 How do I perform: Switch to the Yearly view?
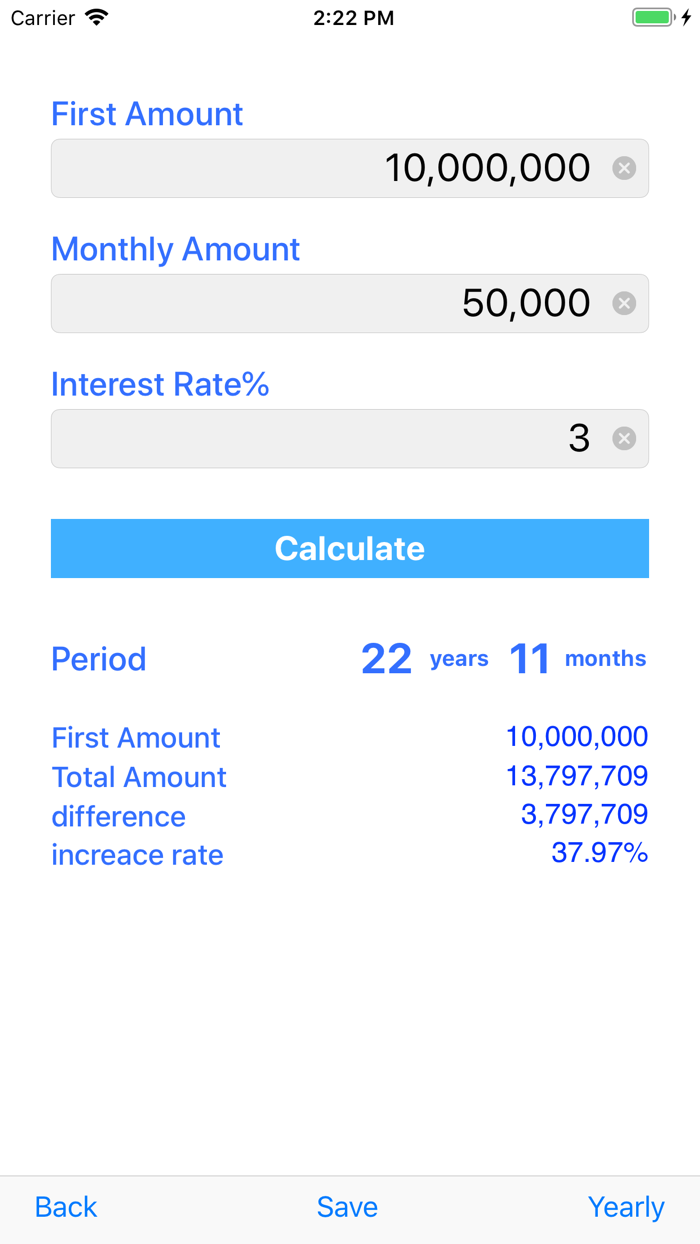(626, 1207)
